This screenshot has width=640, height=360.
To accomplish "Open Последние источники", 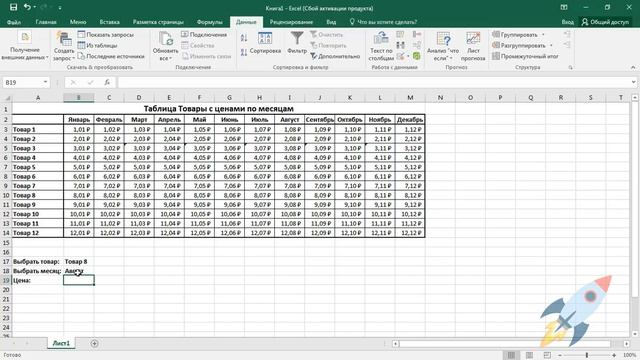I will point(111,56).
